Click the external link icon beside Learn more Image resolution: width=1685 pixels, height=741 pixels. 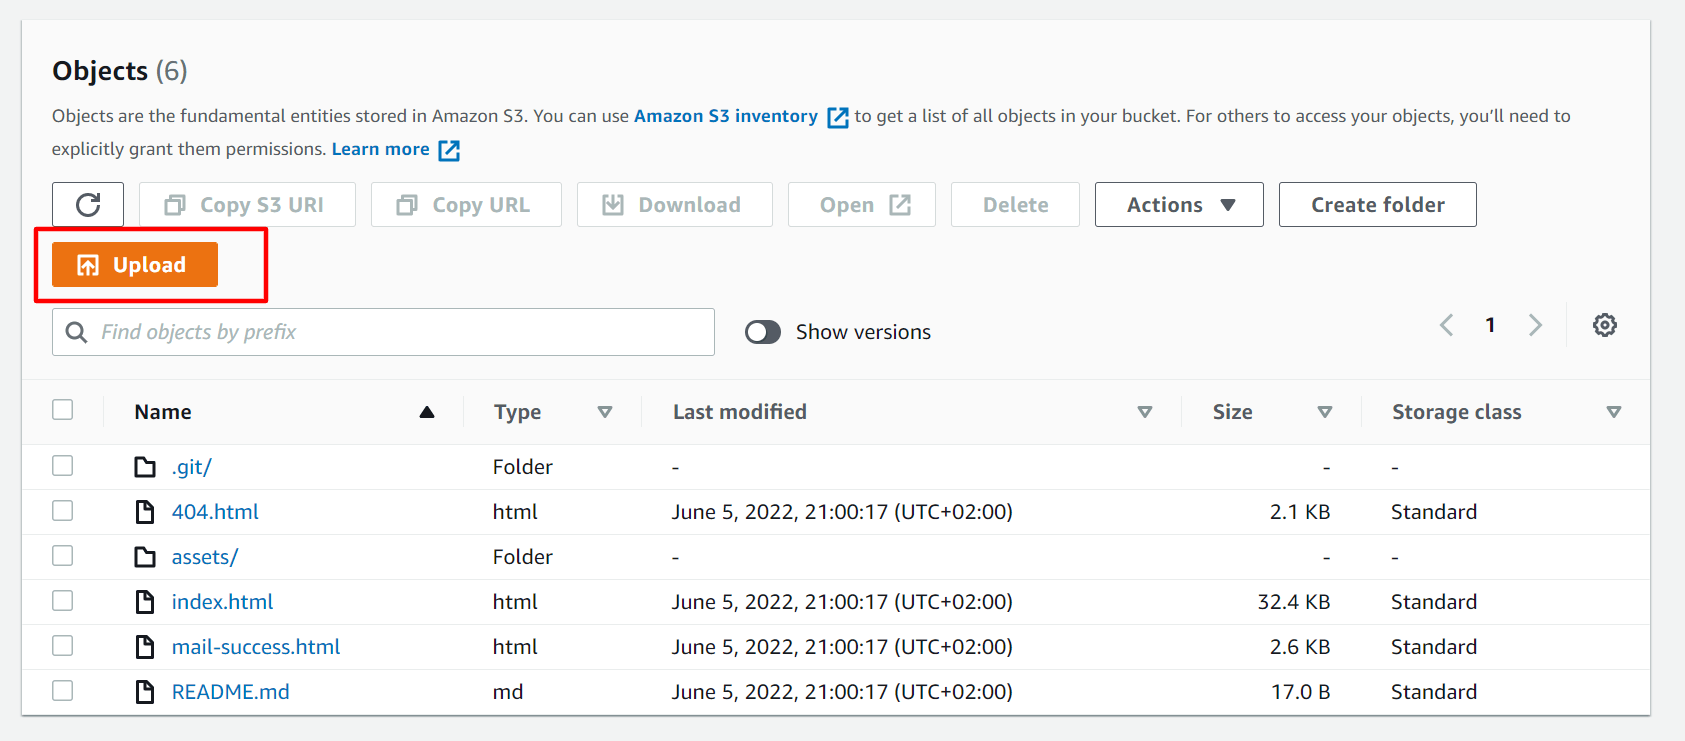[449, 150]
